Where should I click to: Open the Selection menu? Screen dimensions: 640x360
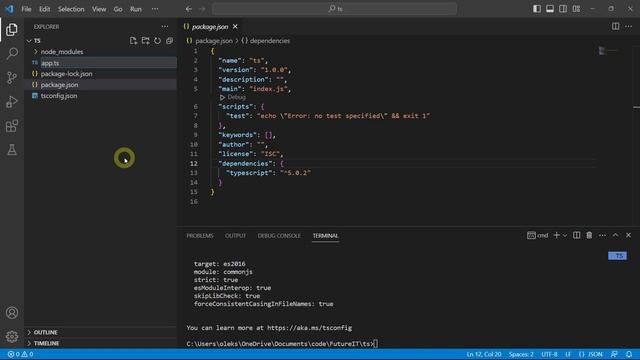point(71,9)
